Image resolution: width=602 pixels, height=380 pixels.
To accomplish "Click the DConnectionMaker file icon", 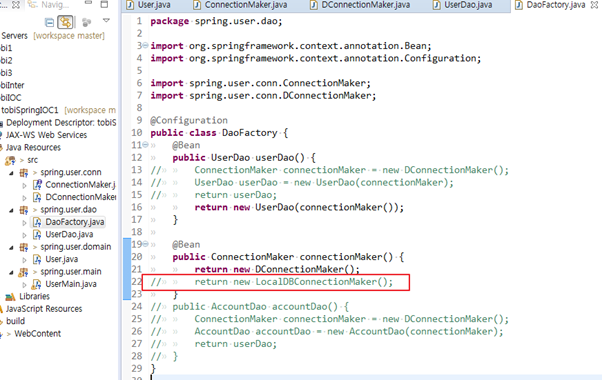I will [x=37, y=197].
